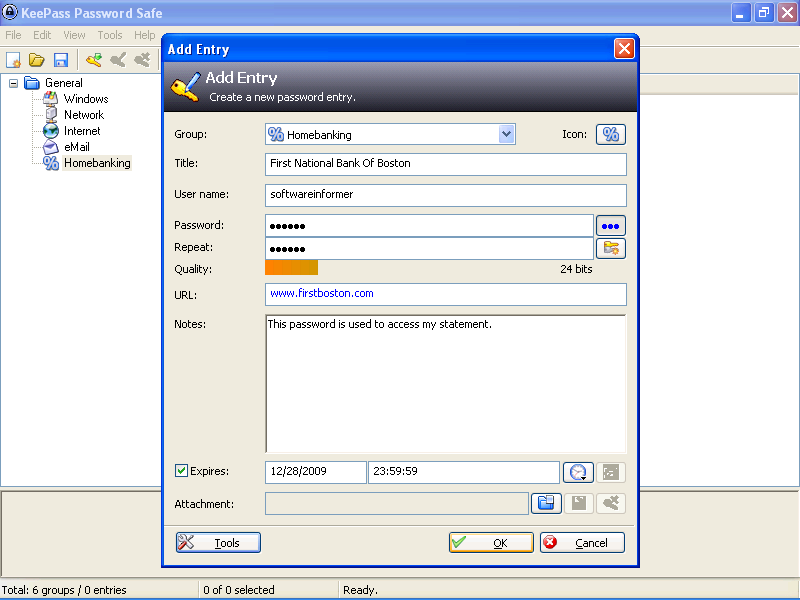This screenshot has width=800, height=600.
Task: Click the Open database folder icon
Action: tap(37, 60)
